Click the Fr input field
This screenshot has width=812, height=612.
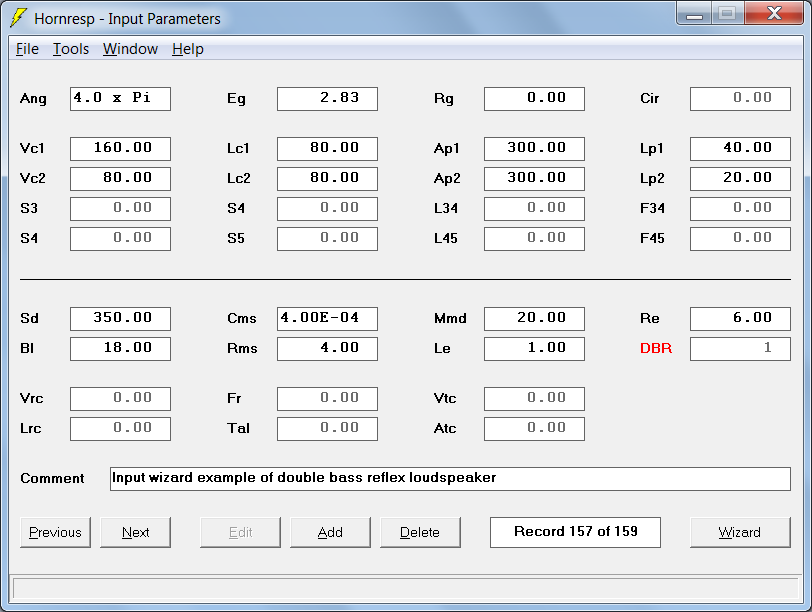click(x=327, y=399)
